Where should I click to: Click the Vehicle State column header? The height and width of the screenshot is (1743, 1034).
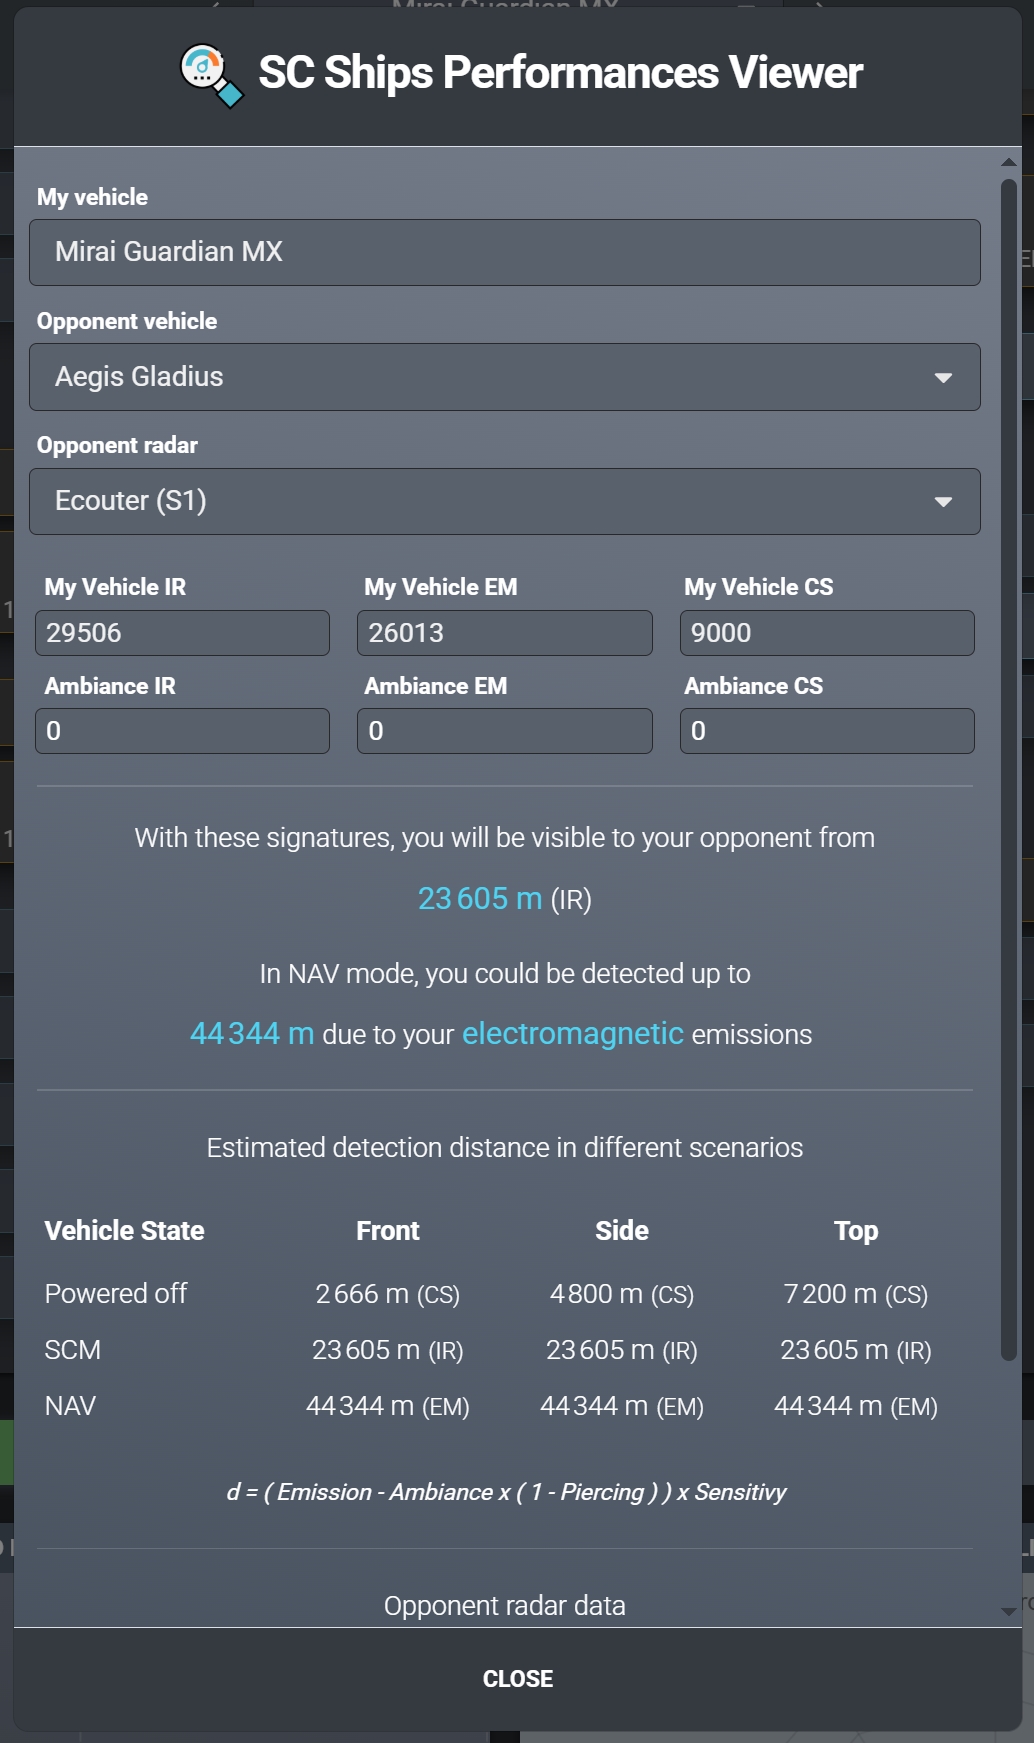124,1231
